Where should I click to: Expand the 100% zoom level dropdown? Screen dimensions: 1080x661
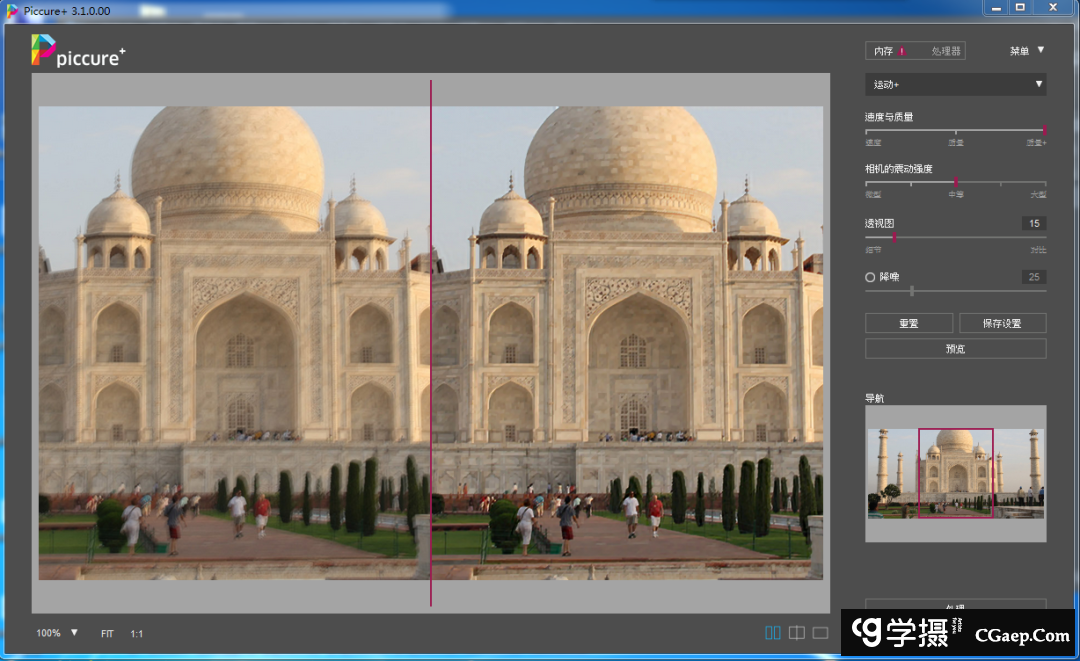[x=74, y=633]
